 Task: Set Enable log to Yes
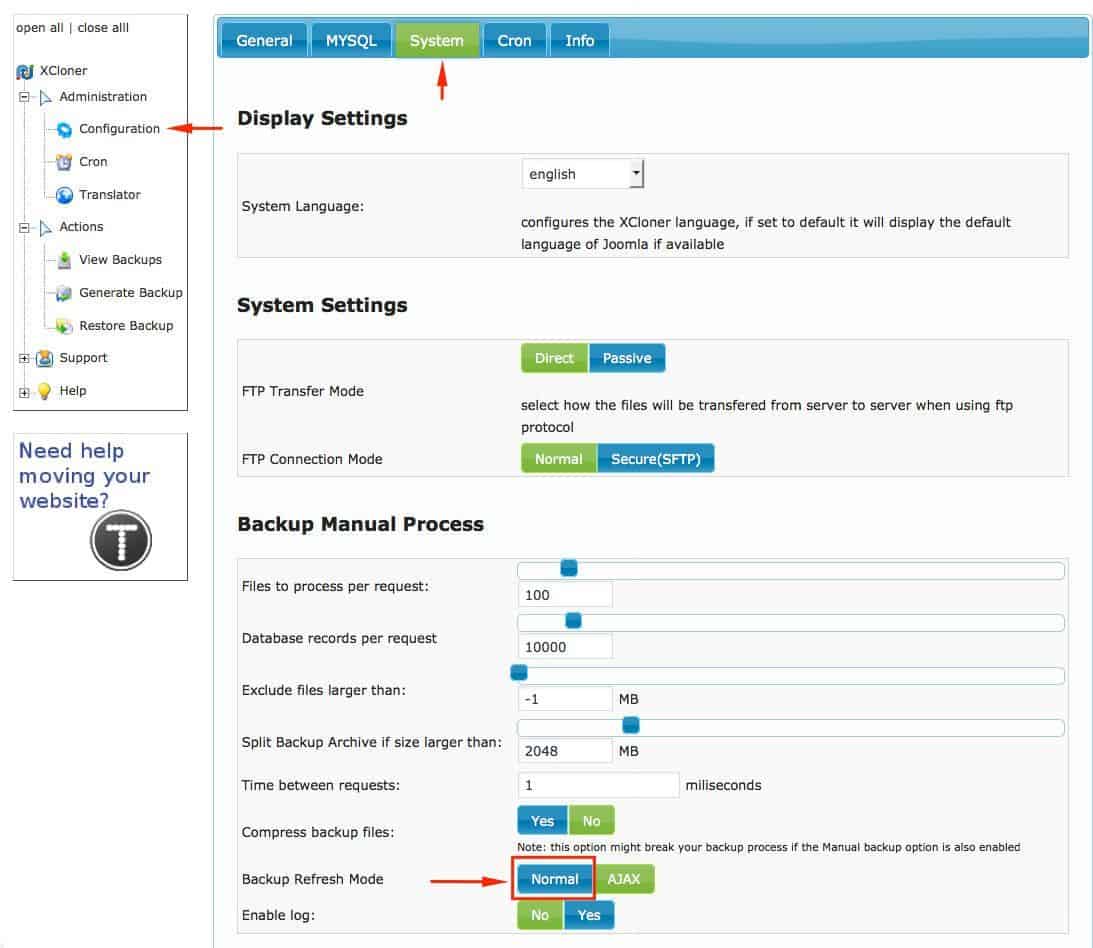point(589,915)
